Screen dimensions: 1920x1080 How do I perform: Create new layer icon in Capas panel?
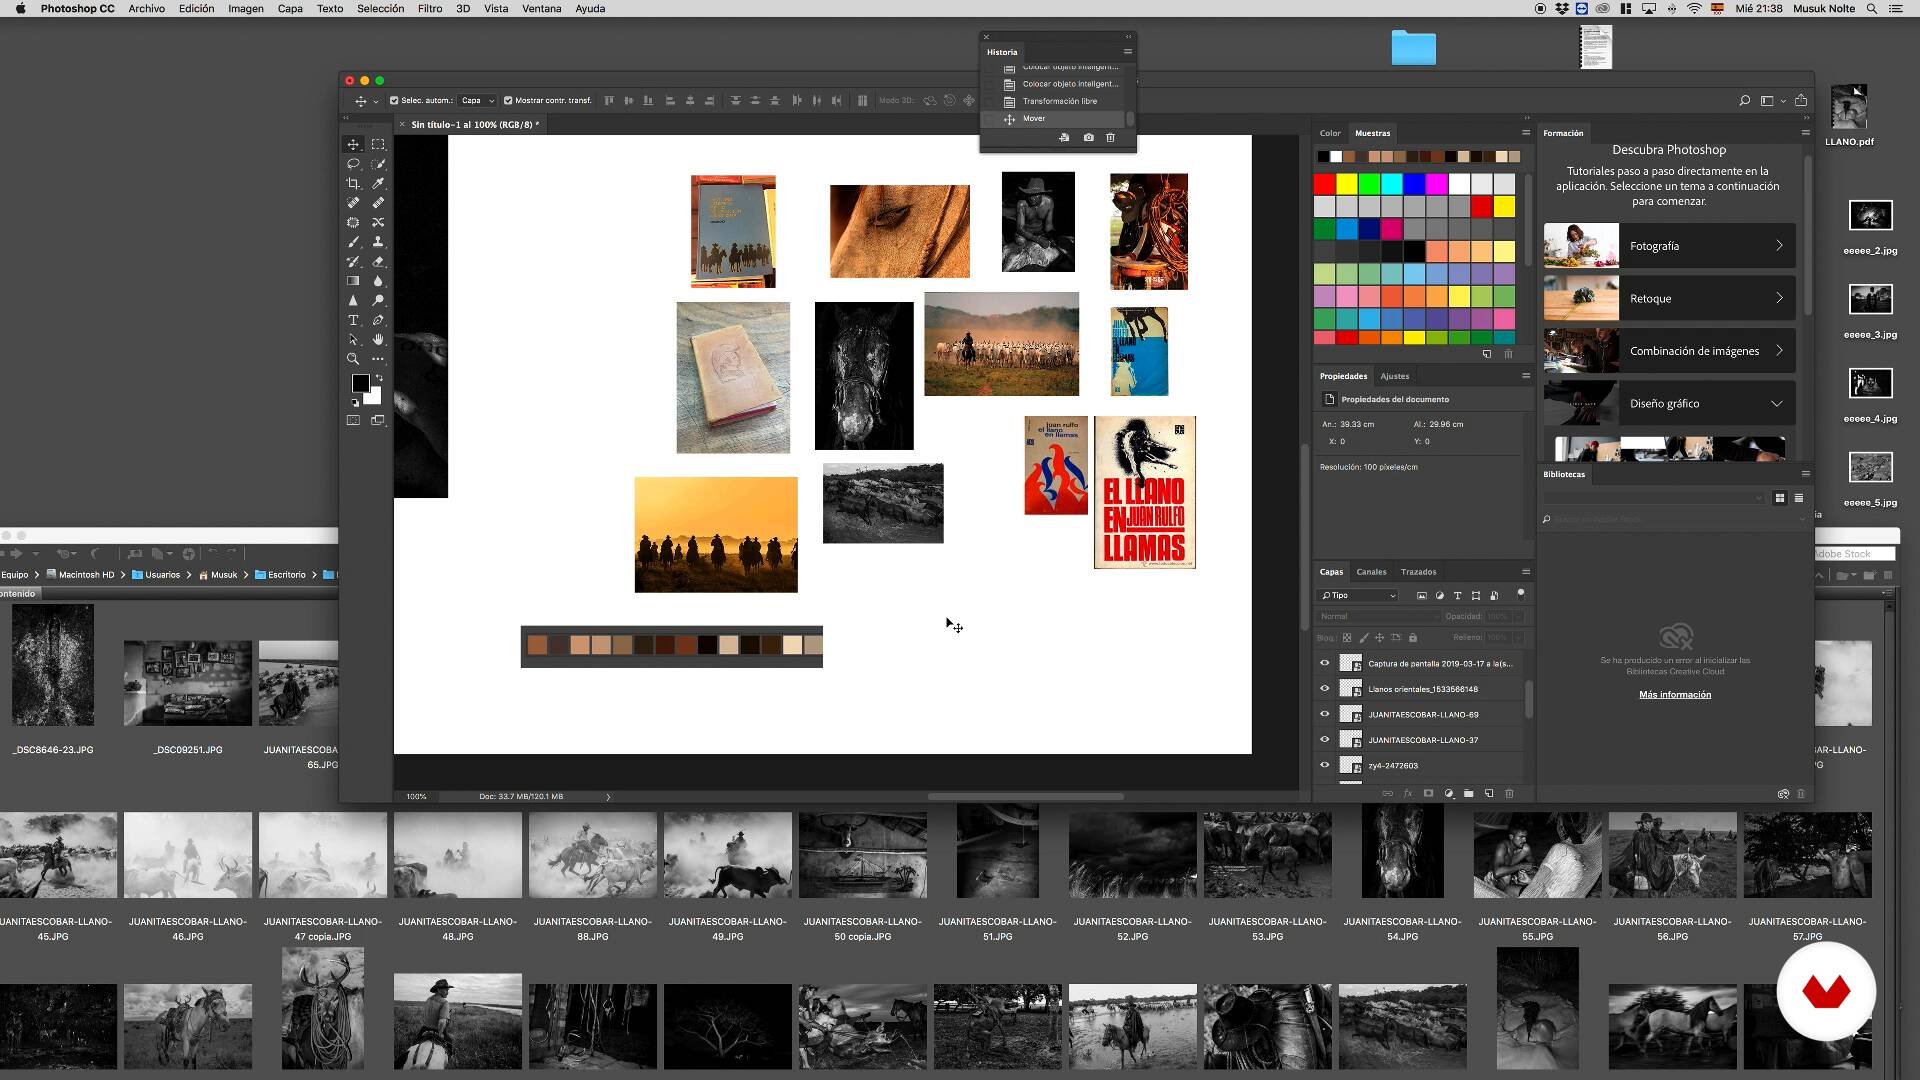(x=1489, y=794)
